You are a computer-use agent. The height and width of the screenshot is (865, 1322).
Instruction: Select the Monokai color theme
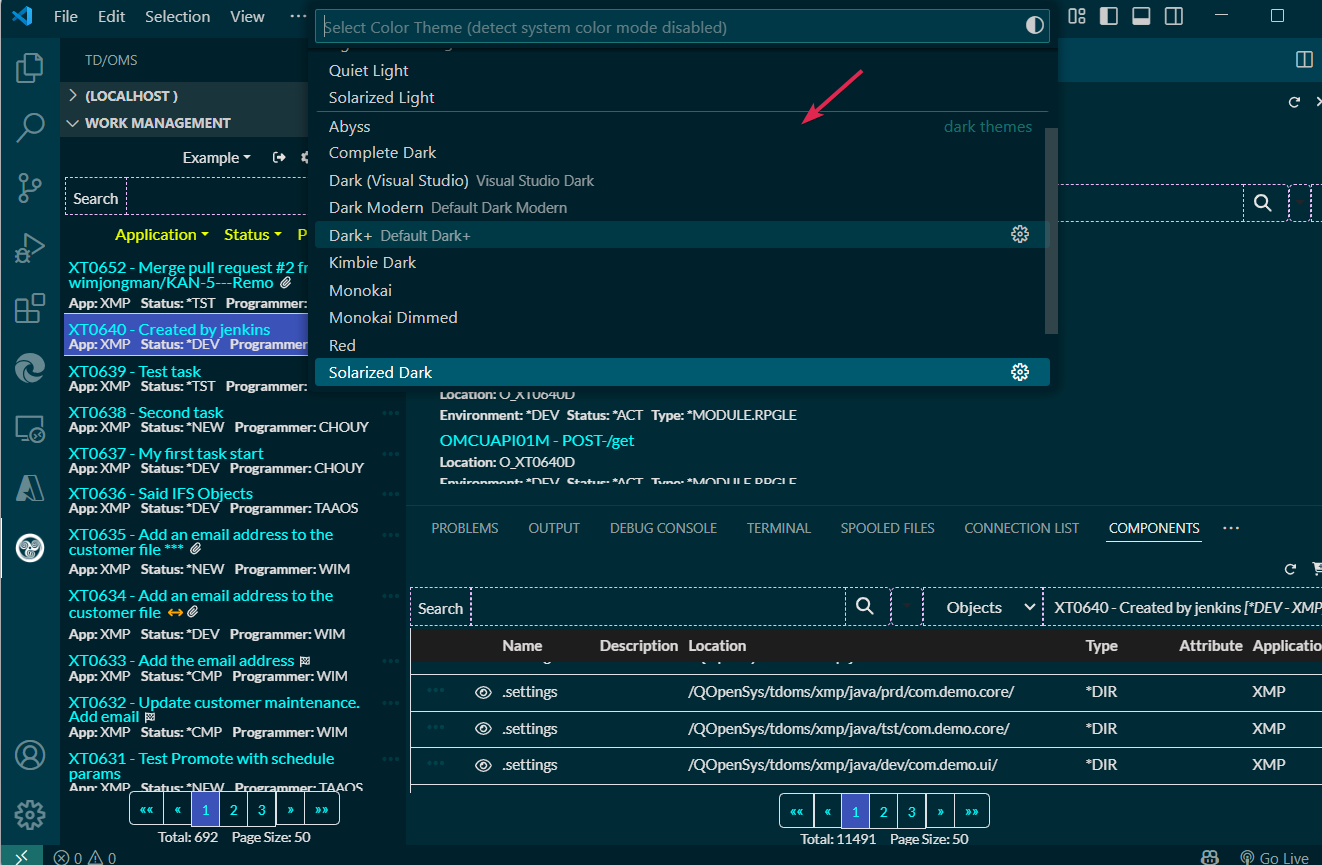pyautogui.click(x=360, y=290)
